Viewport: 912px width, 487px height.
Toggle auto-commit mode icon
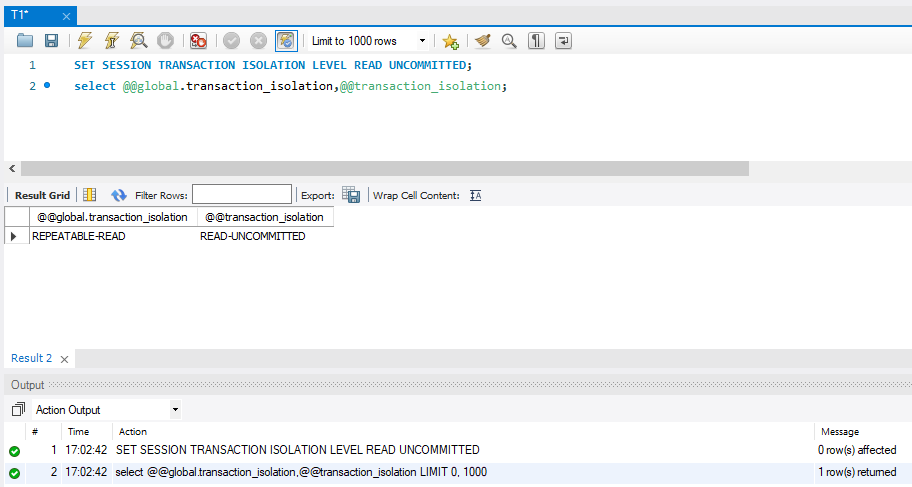coord(286,41)
